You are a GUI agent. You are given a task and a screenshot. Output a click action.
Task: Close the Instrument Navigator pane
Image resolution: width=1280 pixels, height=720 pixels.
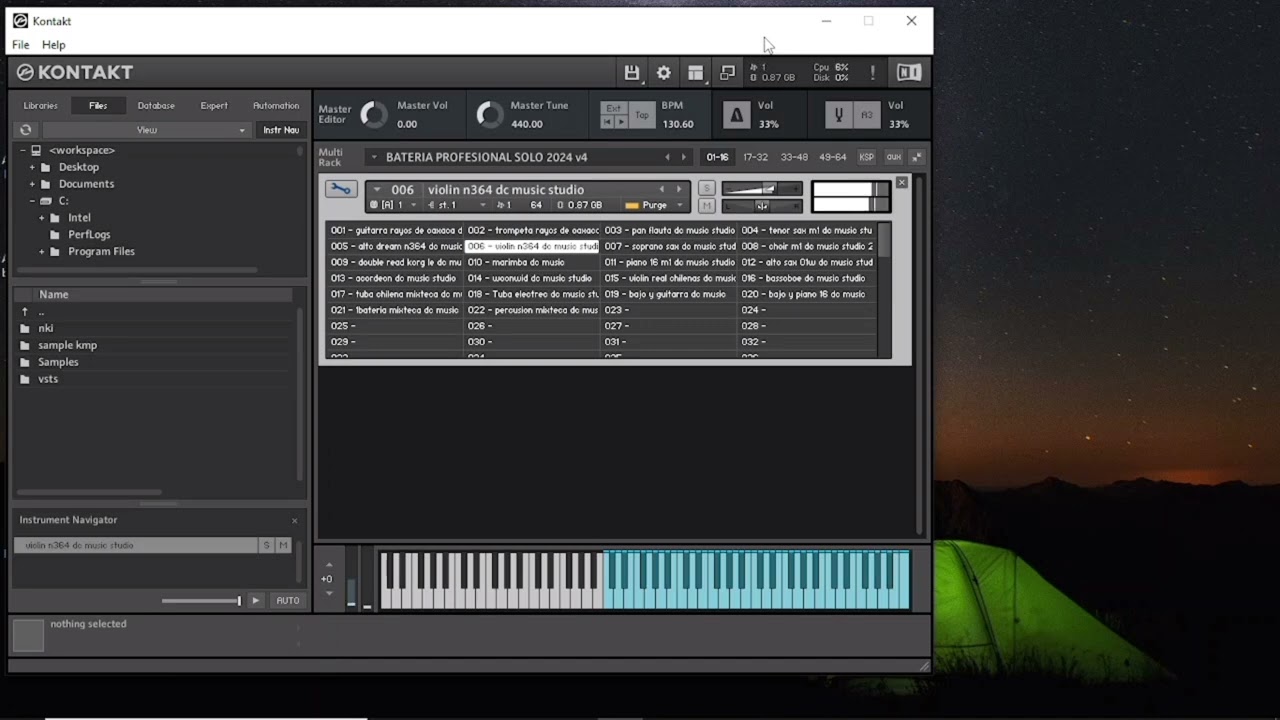point(294,520)
